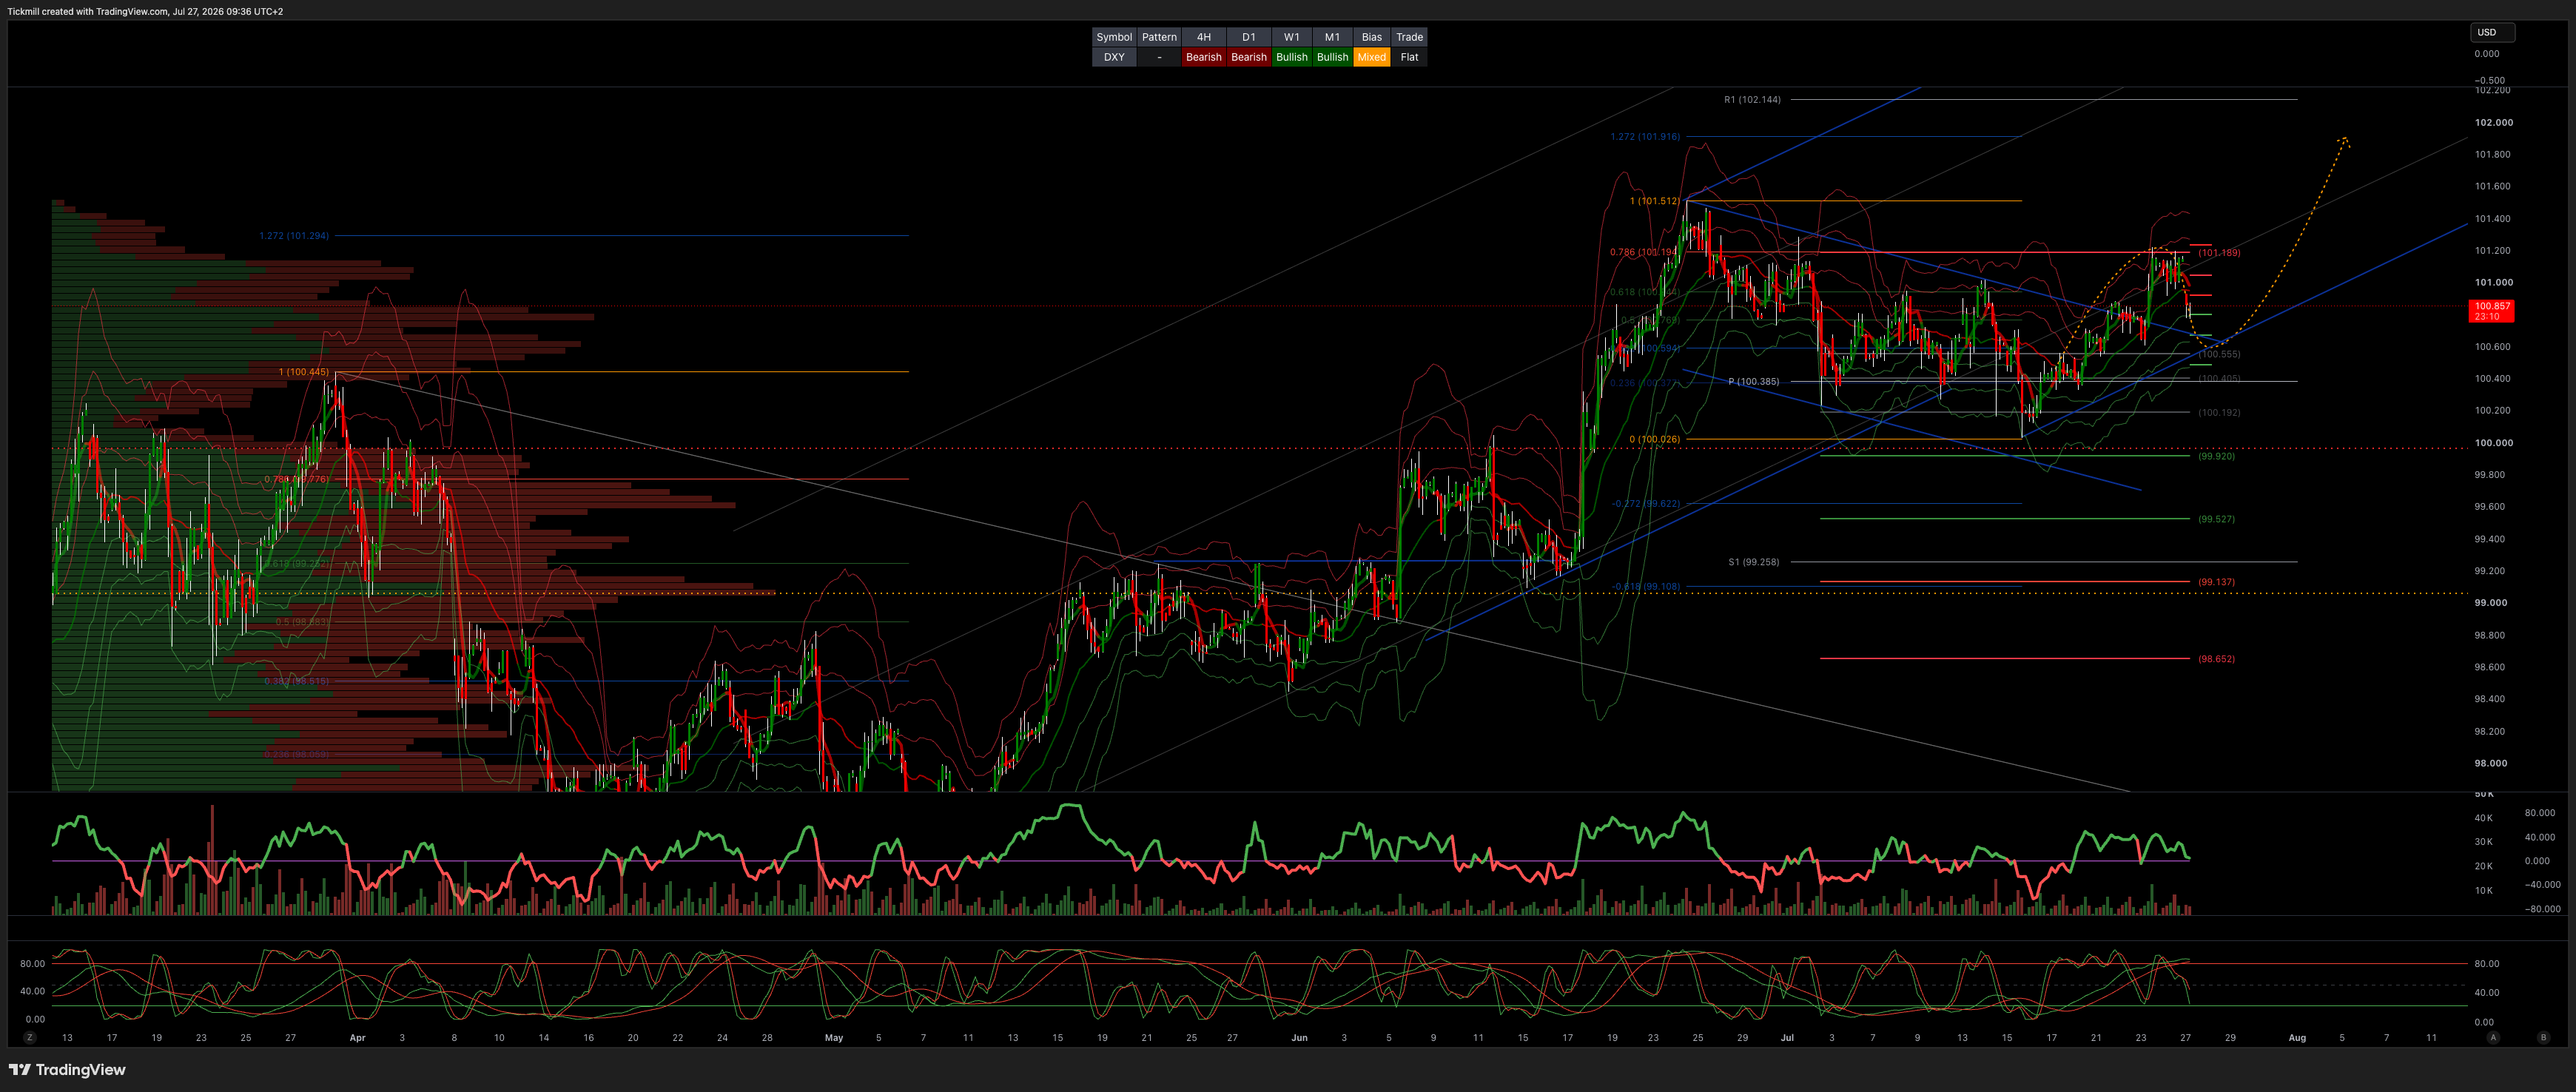Click the 50K volume axis label

coord(2484,795)
